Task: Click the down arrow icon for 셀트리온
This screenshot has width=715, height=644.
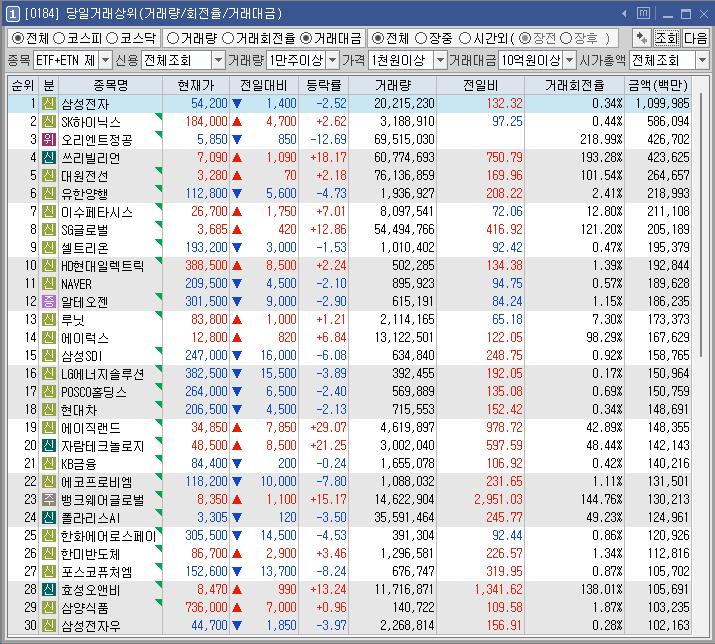Action: (x=237, y=247)
